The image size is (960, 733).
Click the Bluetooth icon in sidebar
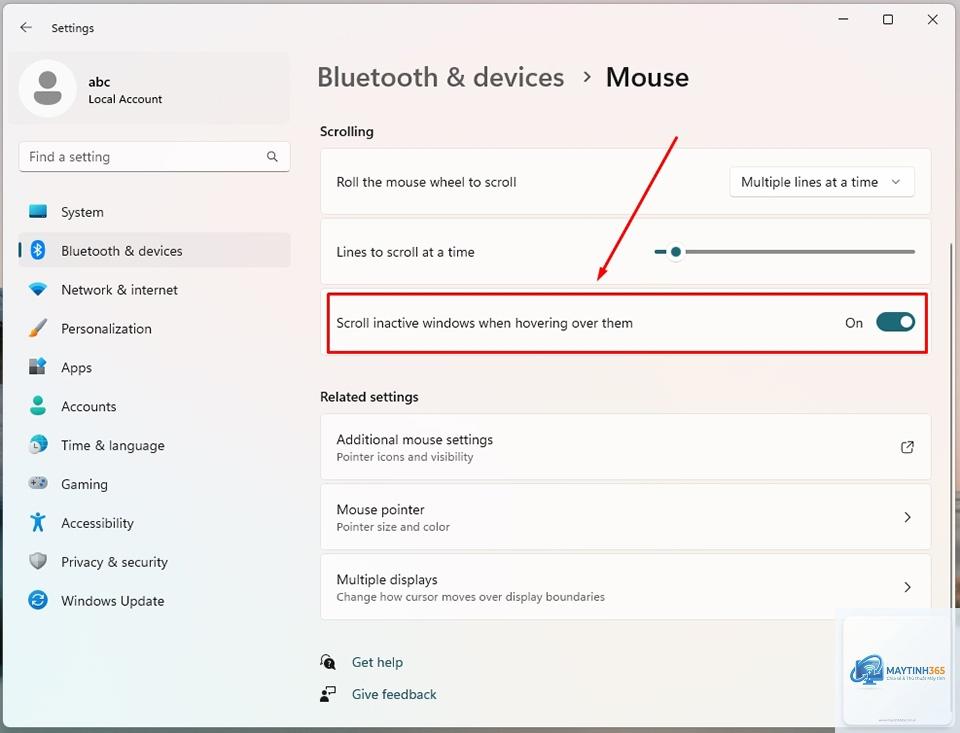pos(38,250)
